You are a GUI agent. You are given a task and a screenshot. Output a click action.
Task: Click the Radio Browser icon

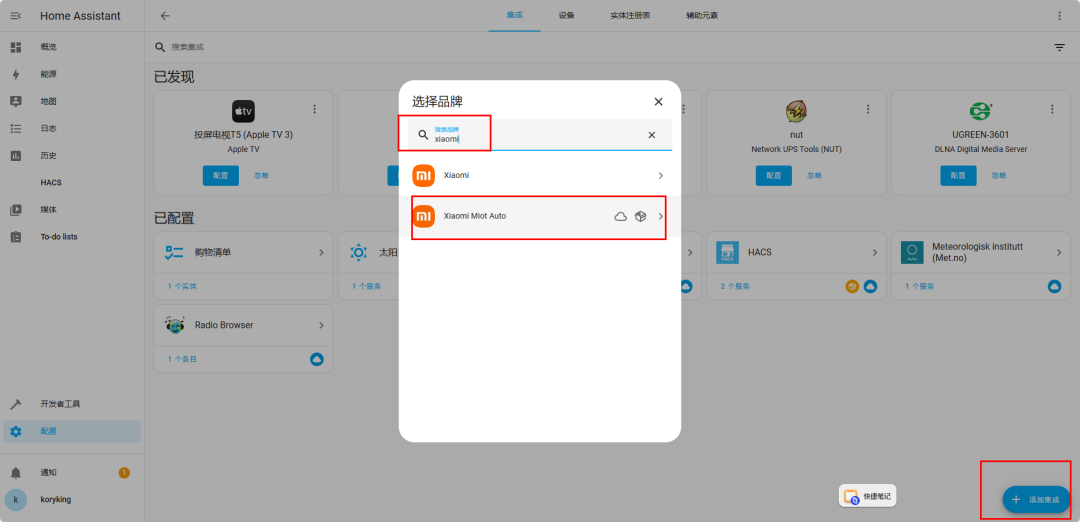coord(175,325)
